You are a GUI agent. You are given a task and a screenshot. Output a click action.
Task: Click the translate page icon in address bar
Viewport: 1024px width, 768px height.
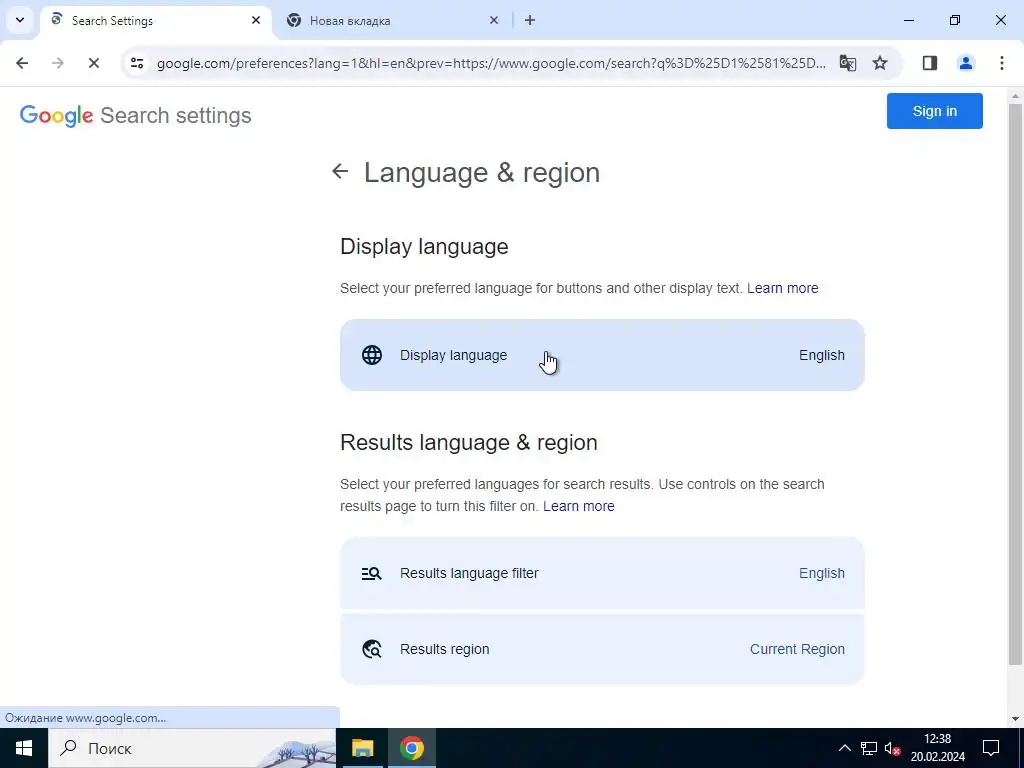pyautogui.click(x=848, y=63)
